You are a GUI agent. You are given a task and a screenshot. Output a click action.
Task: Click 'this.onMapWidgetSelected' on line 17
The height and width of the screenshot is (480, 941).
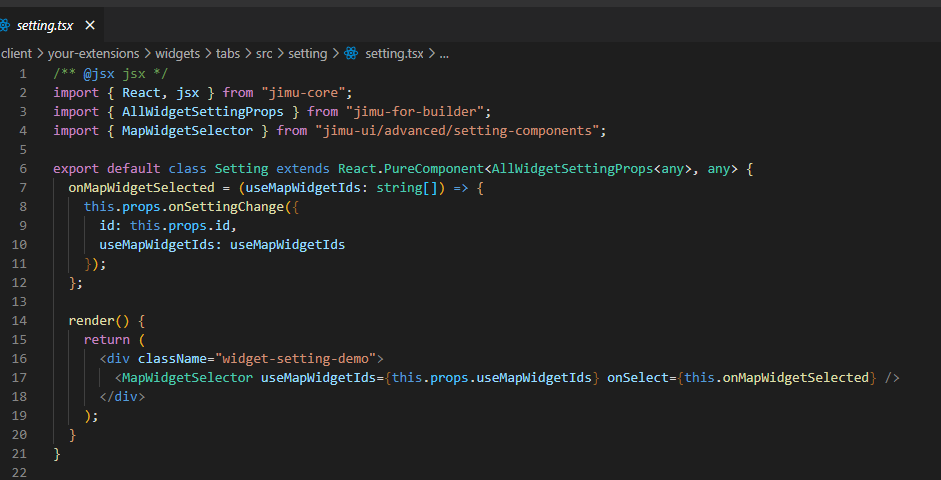click(x=776, y=377)
